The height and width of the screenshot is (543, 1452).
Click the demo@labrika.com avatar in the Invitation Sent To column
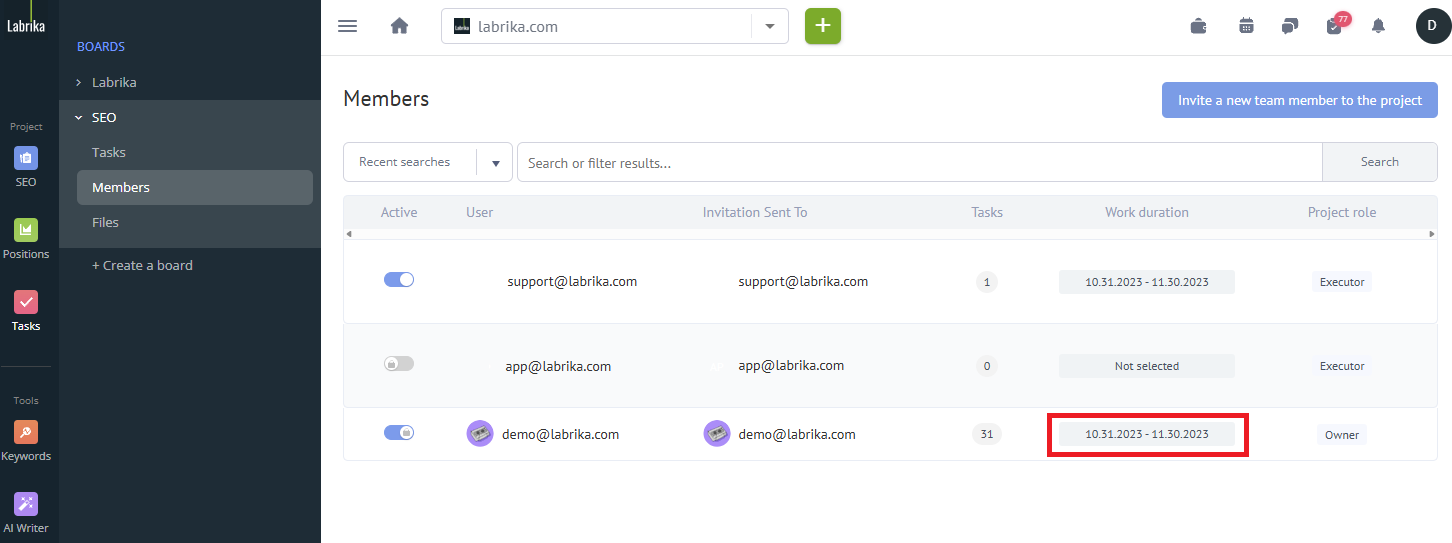tap(717, 433)
